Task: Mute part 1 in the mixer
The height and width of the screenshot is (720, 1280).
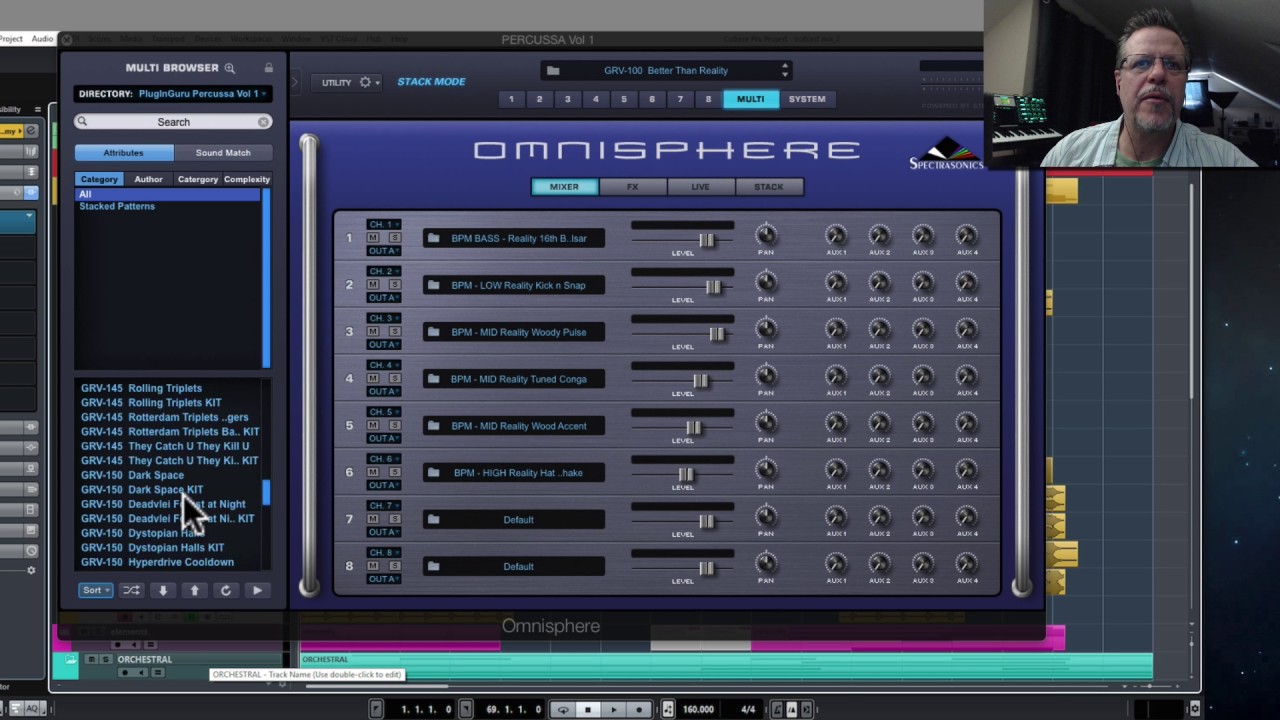Action: (373, 238)
